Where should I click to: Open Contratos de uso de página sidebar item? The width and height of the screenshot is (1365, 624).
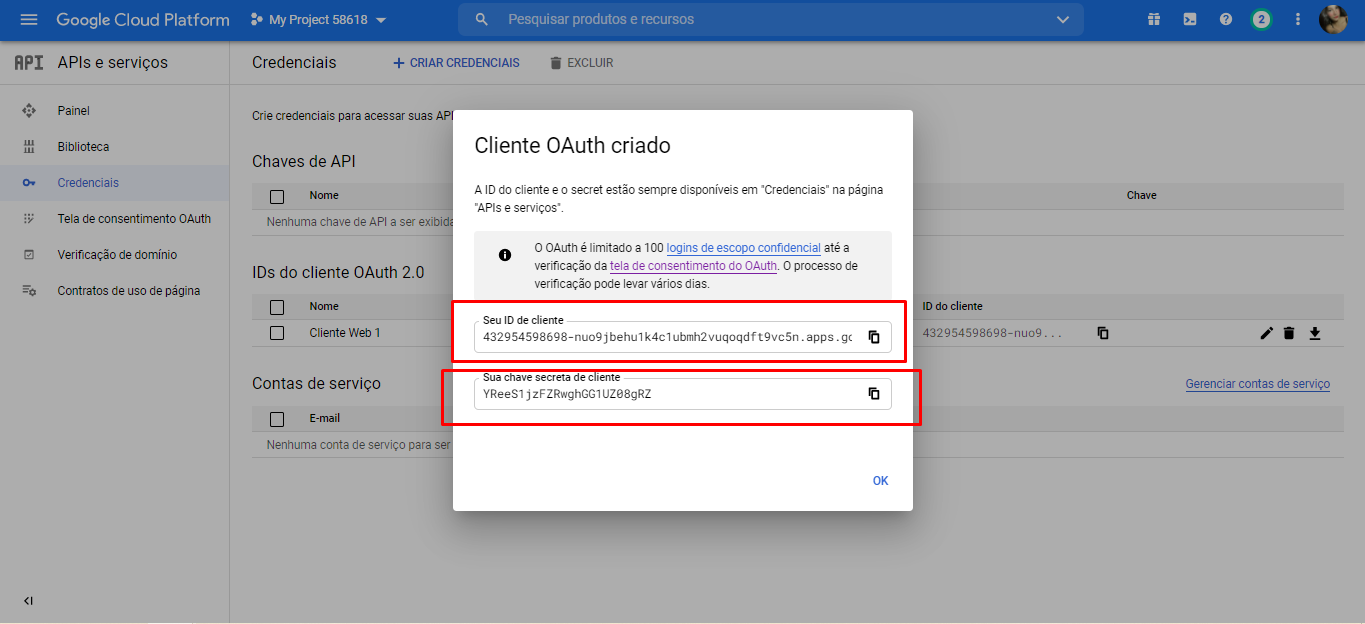(129, 291)
